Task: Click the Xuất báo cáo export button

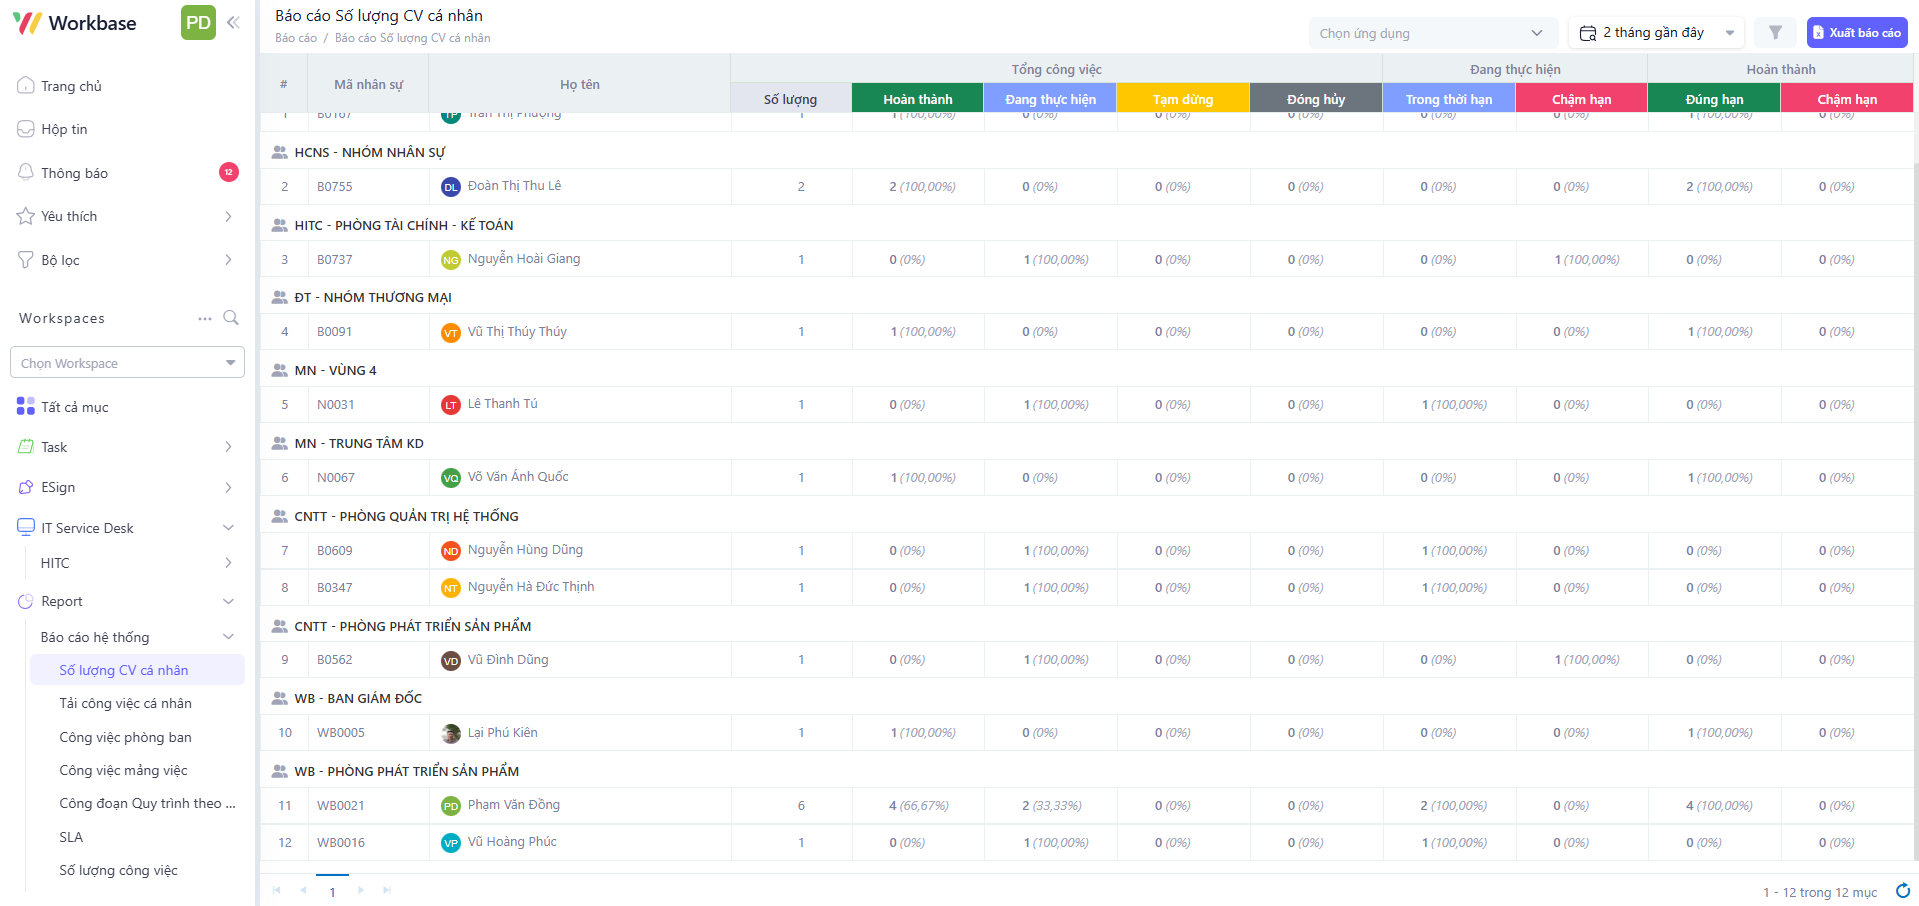Action: 1856,33
